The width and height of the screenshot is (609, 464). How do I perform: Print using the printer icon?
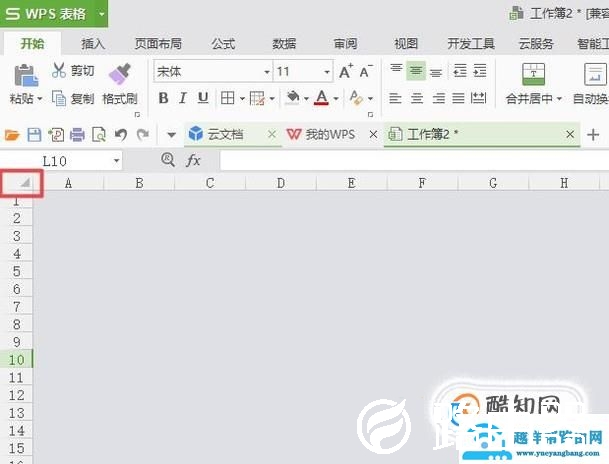tap(77, 135)
